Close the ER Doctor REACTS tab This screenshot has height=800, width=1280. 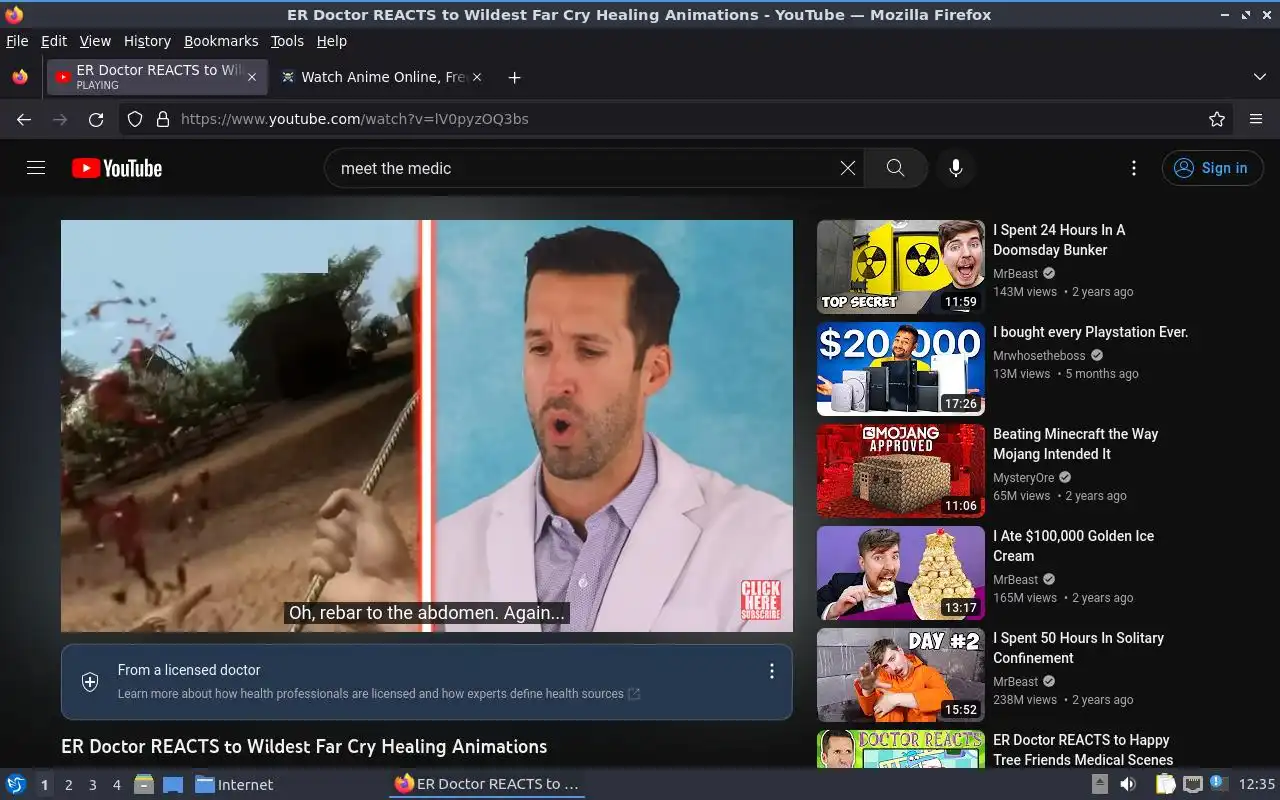(252, 77)
